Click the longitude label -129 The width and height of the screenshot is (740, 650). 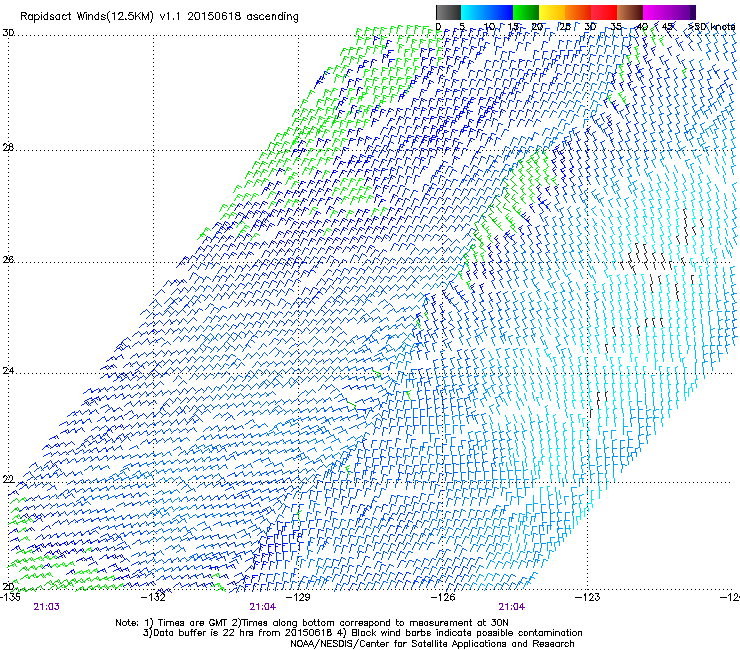click(298, 597)
